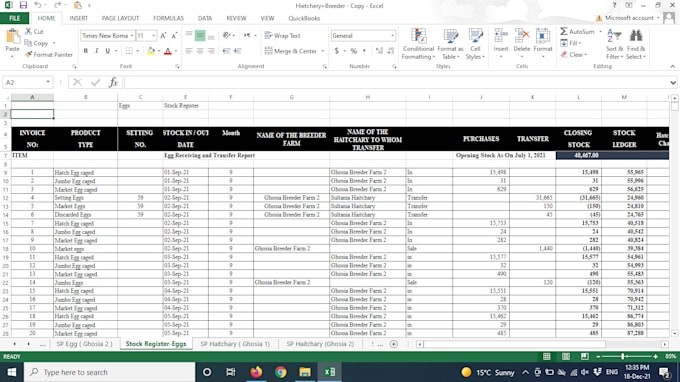
Task: Click in the formula bar
Action: (x=396, y=82)
